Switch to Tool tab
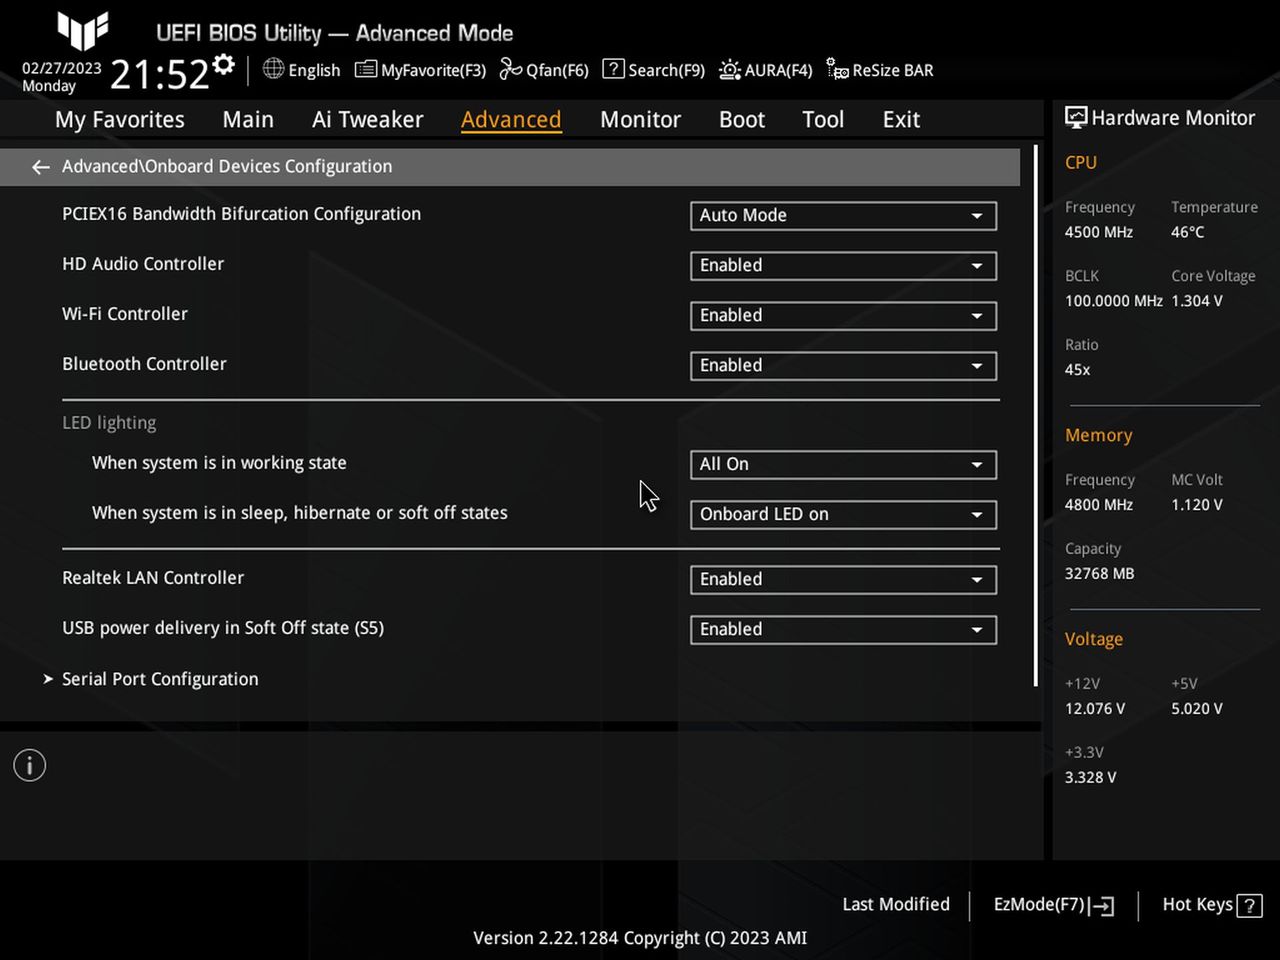1280x960 pixels. click(x=823, y=120)
